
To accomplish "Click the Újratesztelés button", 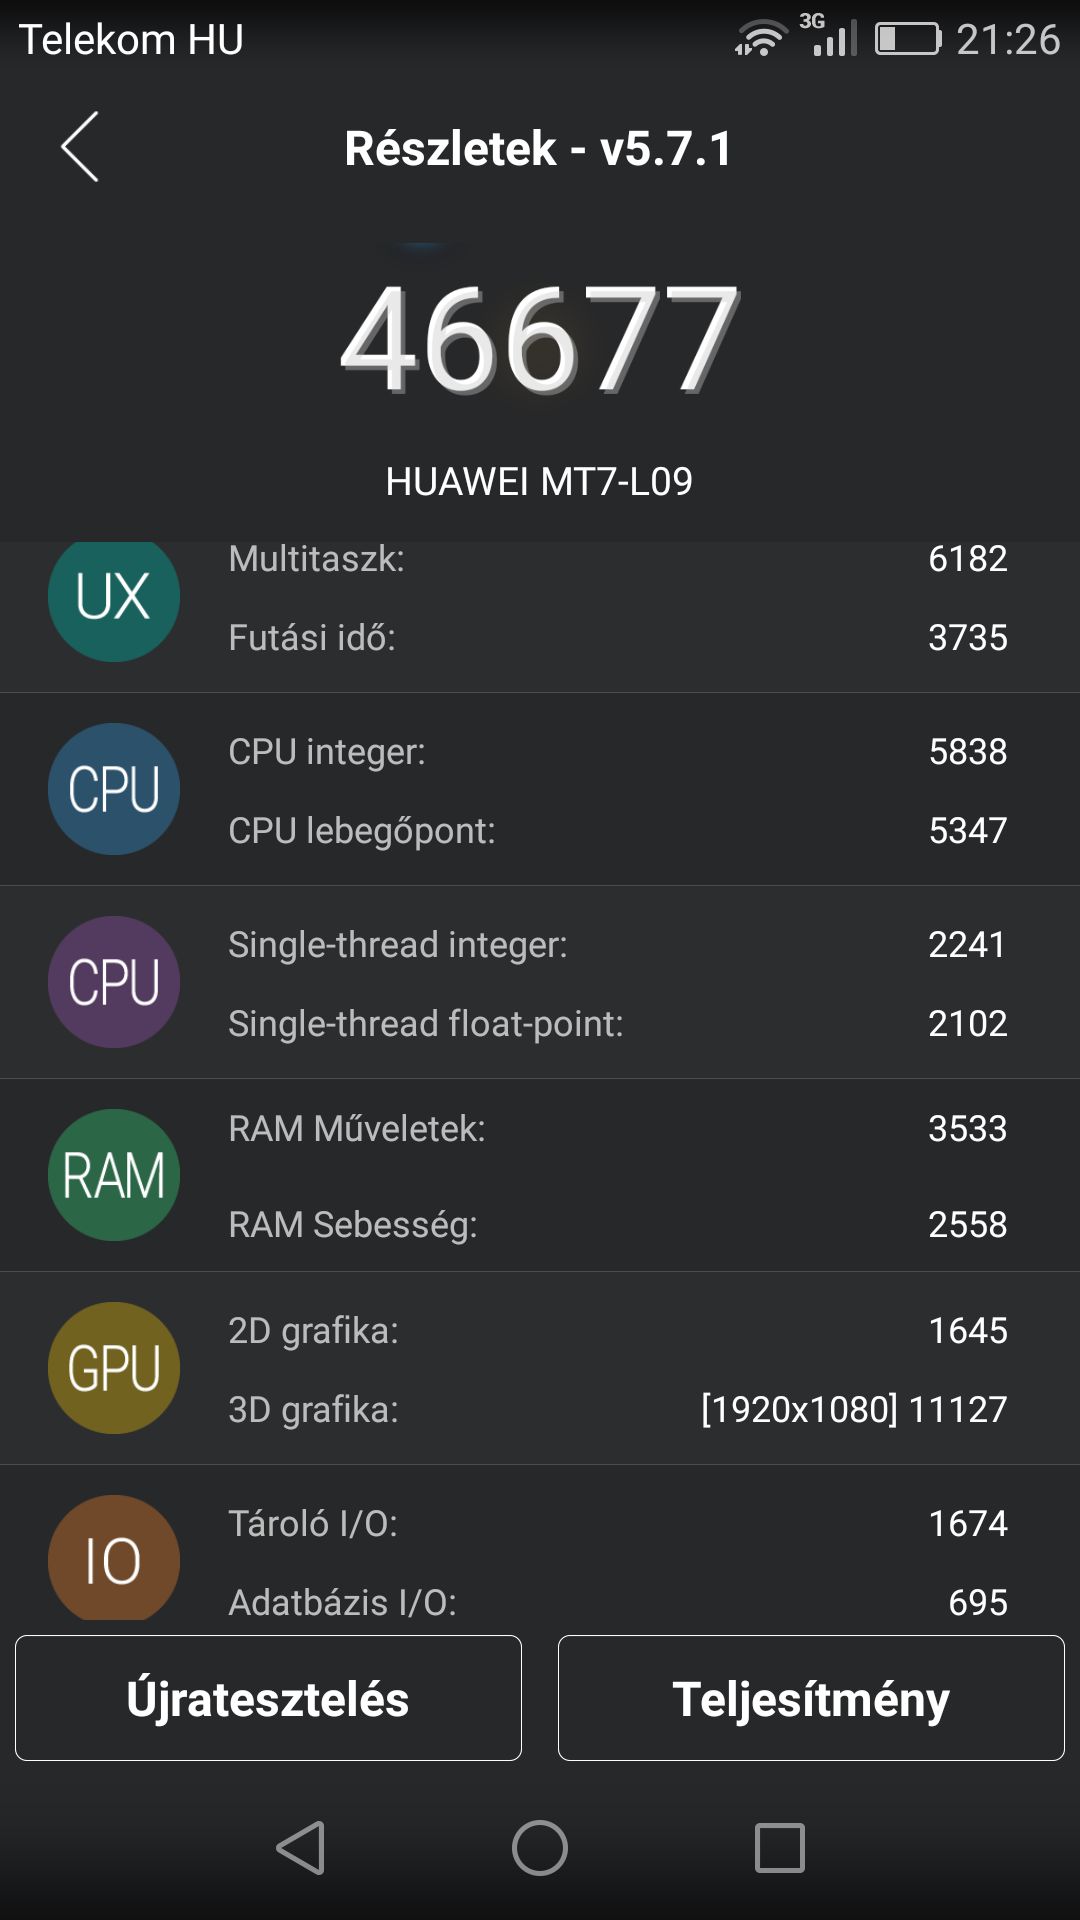I will tap(268, 1698).
